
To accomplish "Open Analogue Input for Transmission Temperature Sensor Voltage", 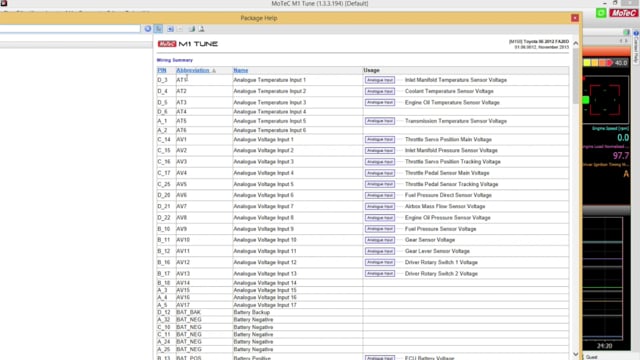I will pyautogui.click(x=380, y=121).
